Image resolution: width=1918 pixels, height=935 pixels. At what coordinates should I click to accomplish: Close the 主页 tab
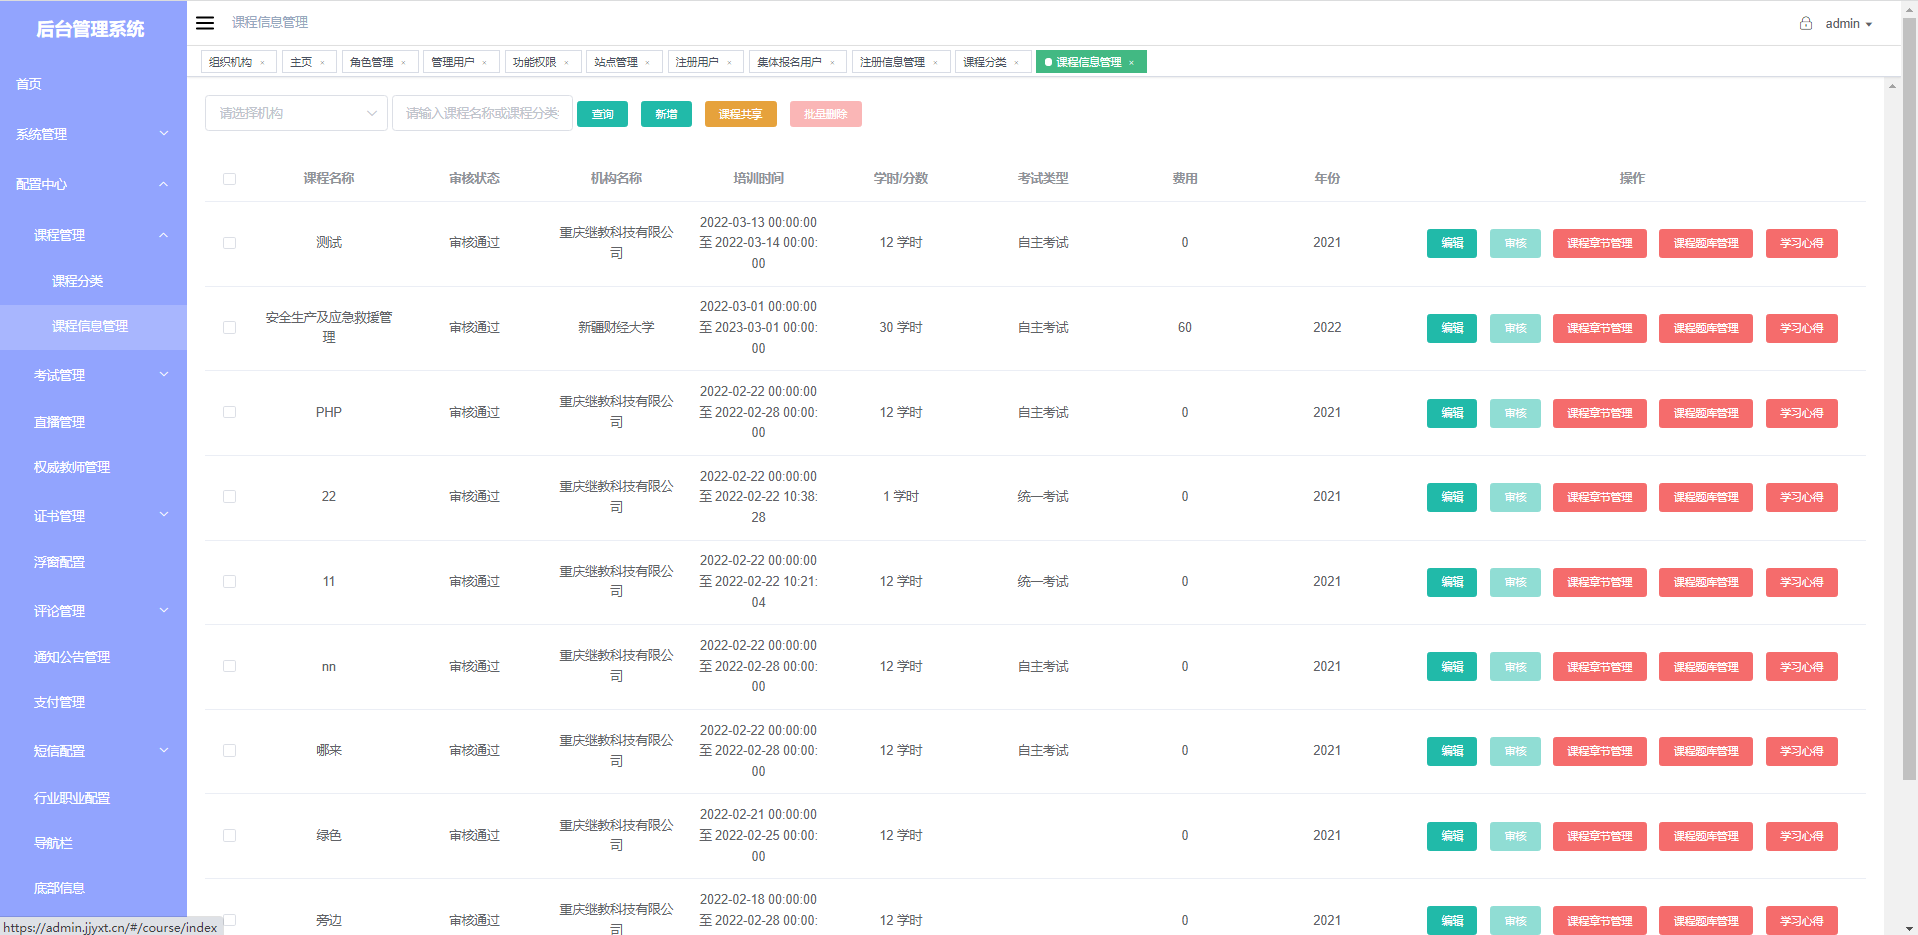point(322,63)
